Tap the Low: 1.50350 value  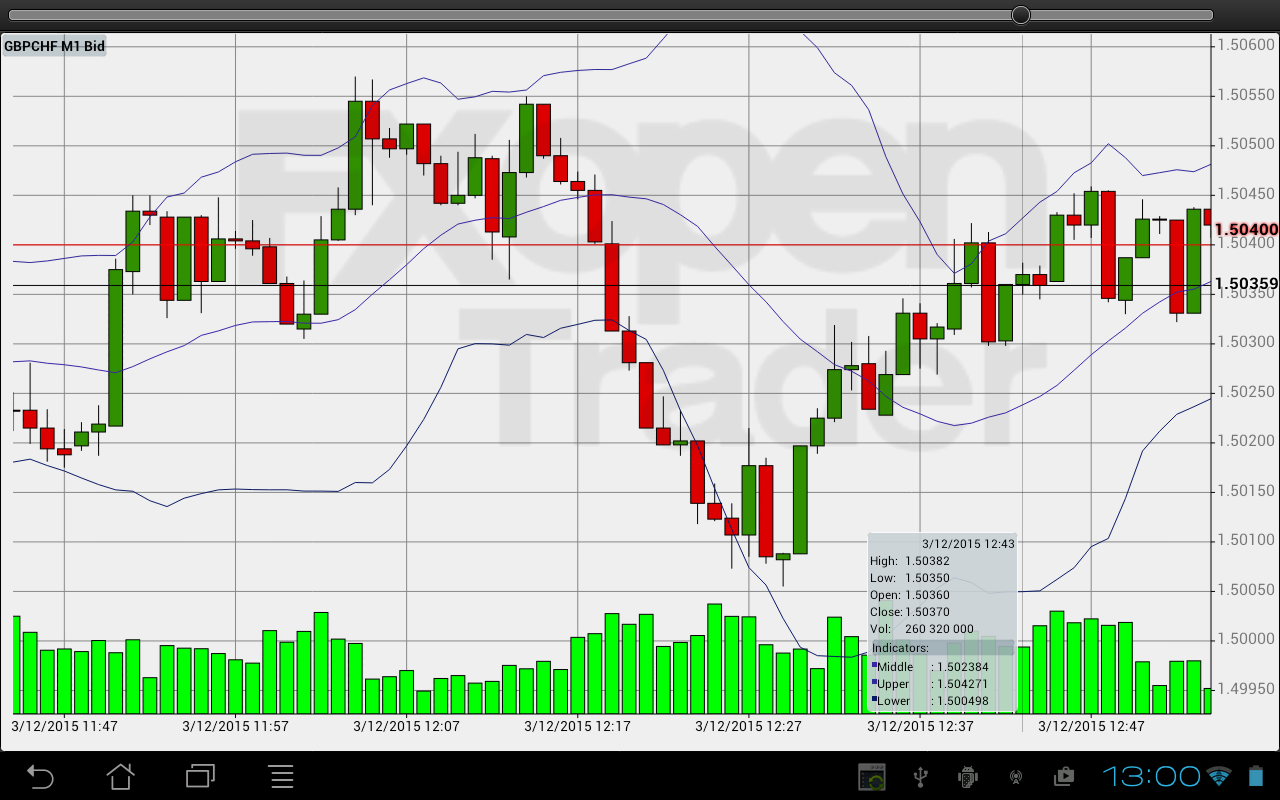click(x=910, y=578)
